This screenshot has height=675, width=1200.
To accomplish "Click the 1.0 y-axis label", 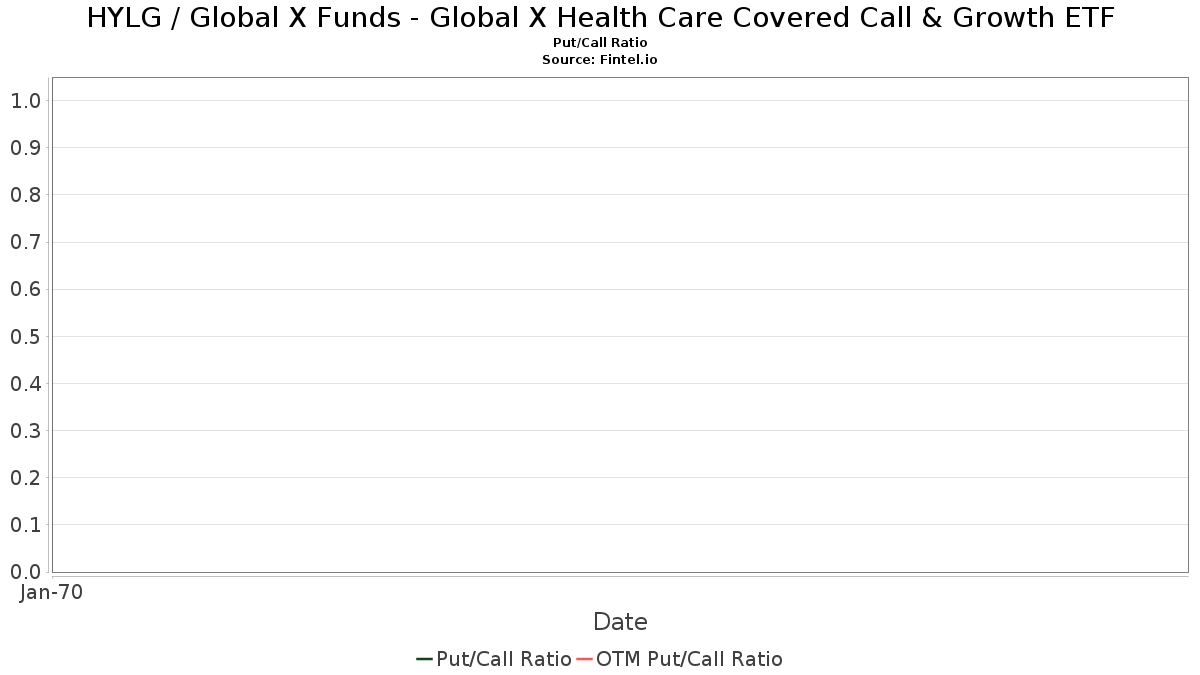I will (x=25, y=101).
